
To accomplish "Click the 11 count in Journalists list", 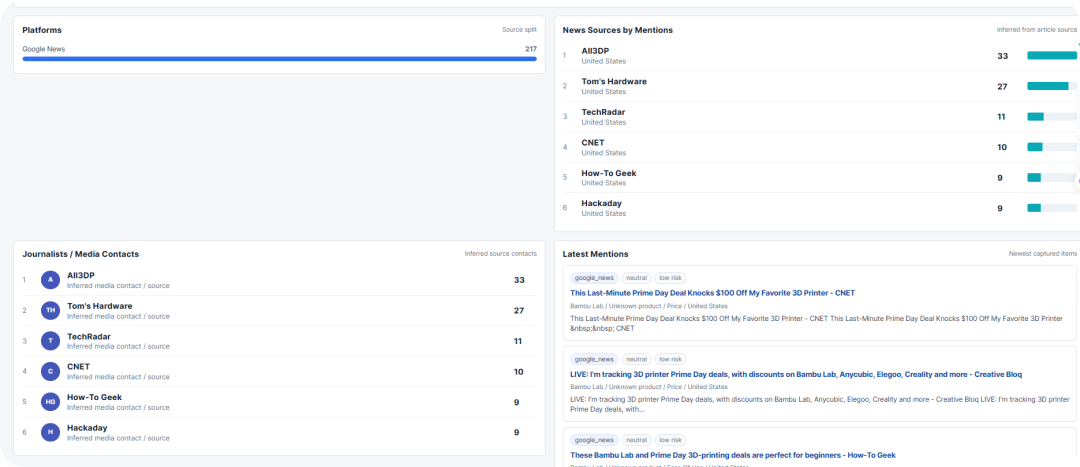I will [518, 341].
